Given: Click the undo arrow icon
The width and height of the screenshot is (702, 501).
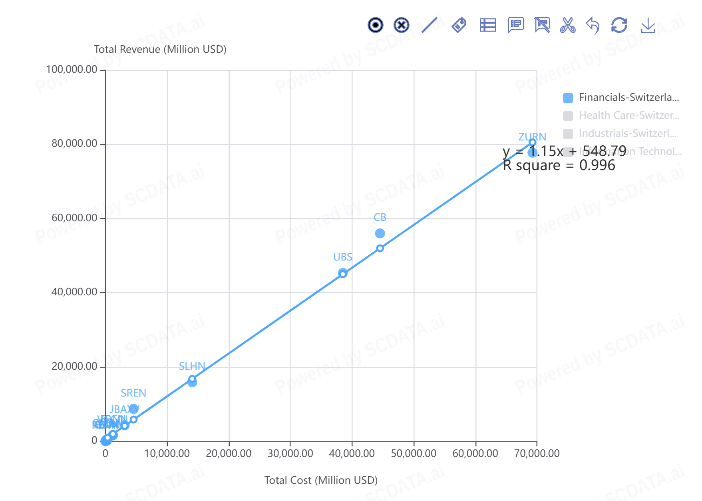Looking at the screenshot, I should point(593,25).
